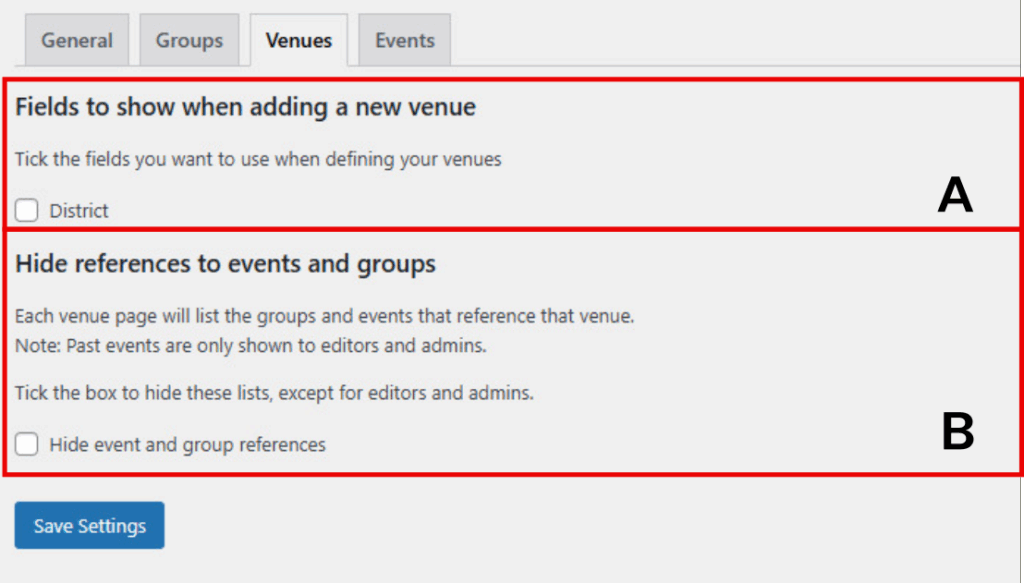
Task: Click the 'Tick the box to hide these lists' text
Action: pos(274,393)
